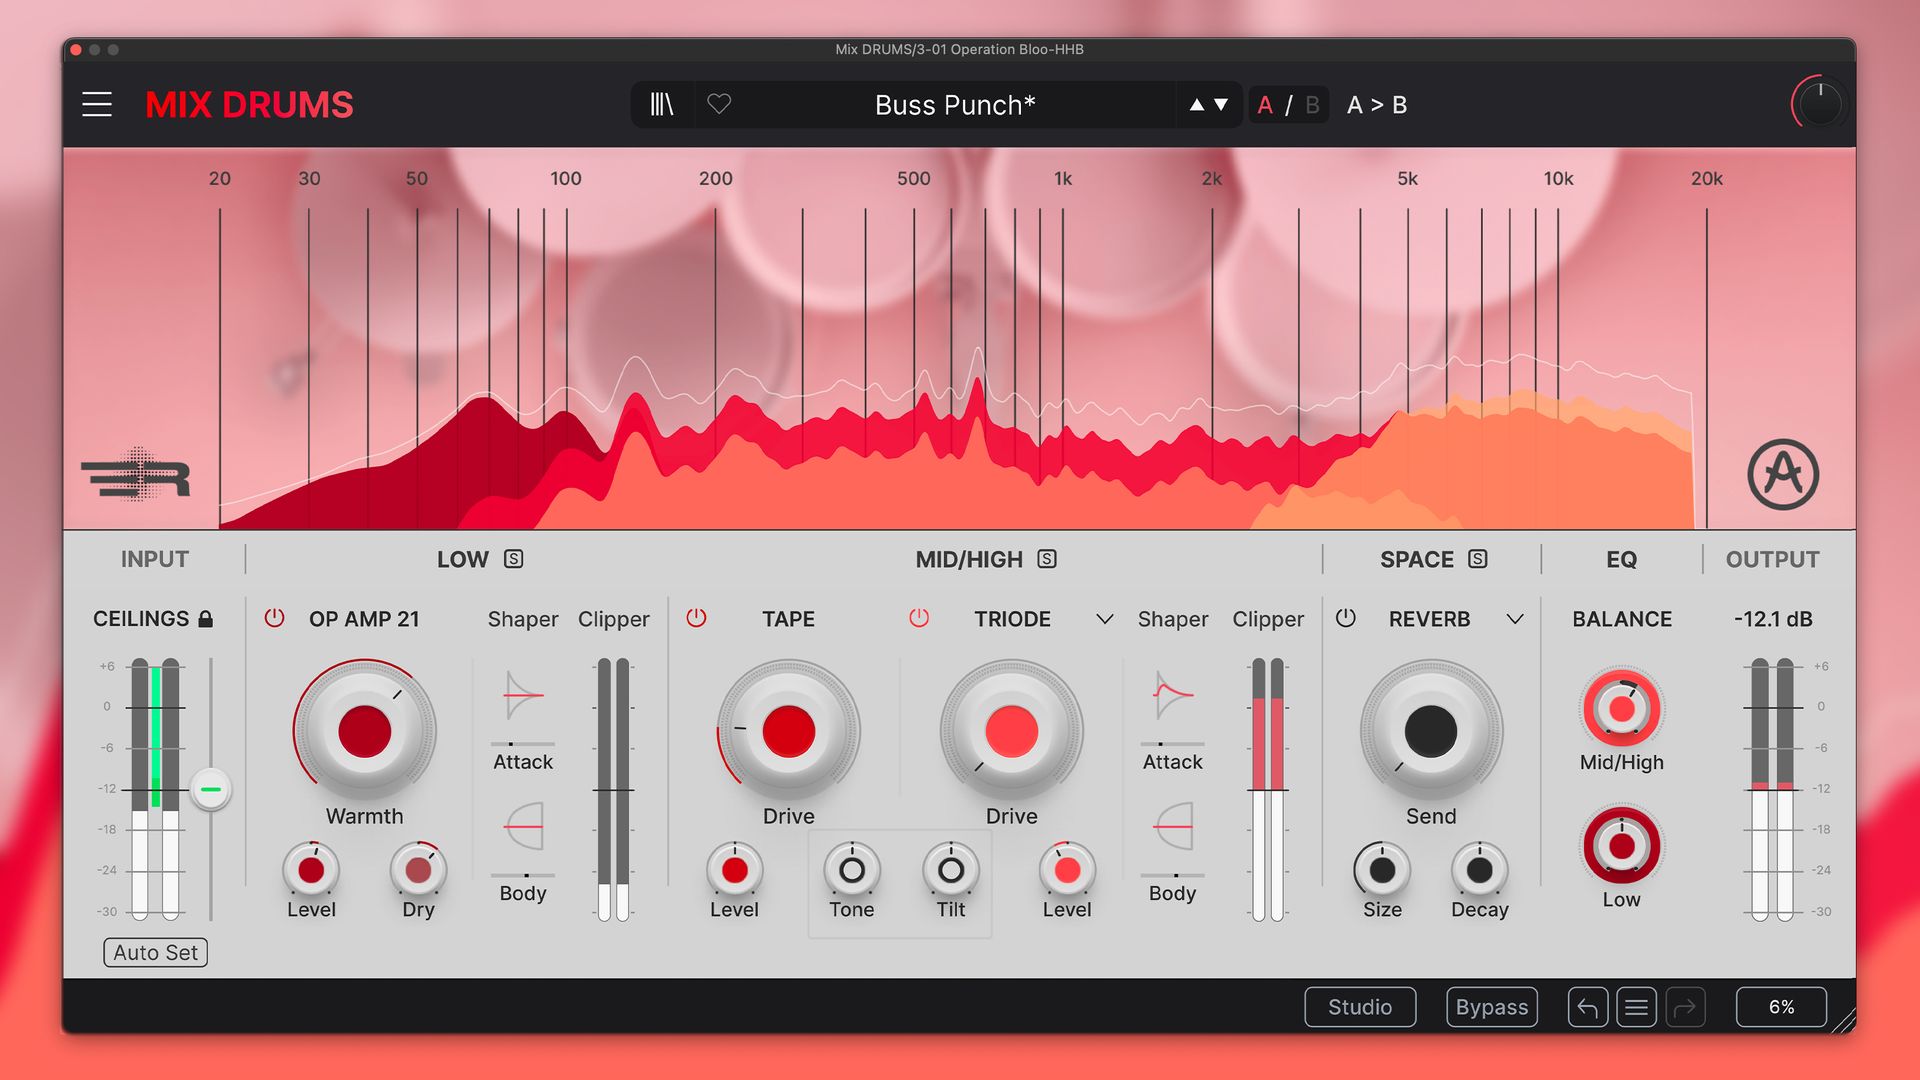The height and width of the screenshot is (1080, 1920).
Task: Copy settings with A > B
Action: point(1377,104)
